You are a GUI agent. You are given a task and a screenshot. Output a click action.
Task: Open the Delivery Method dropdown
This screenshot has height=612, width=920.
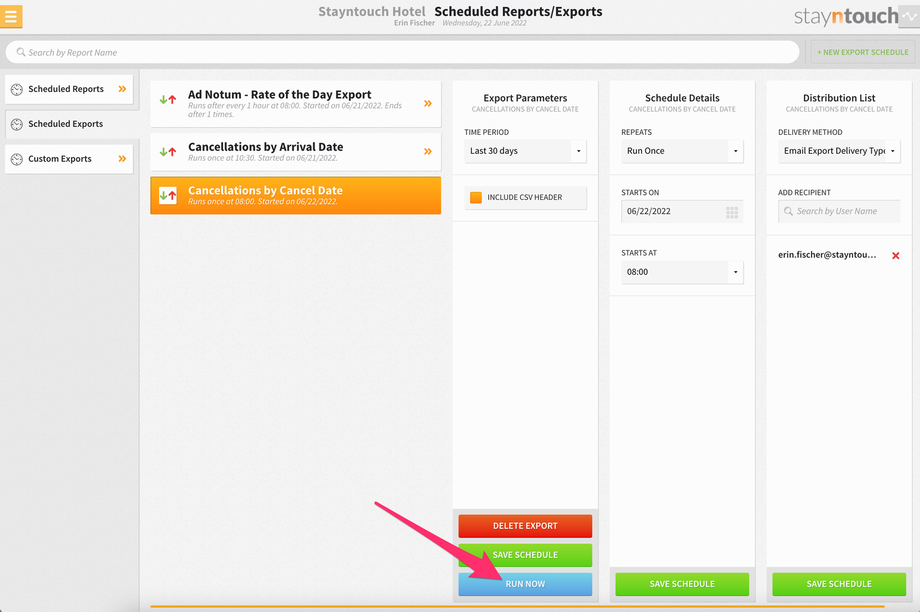point(839,151)
